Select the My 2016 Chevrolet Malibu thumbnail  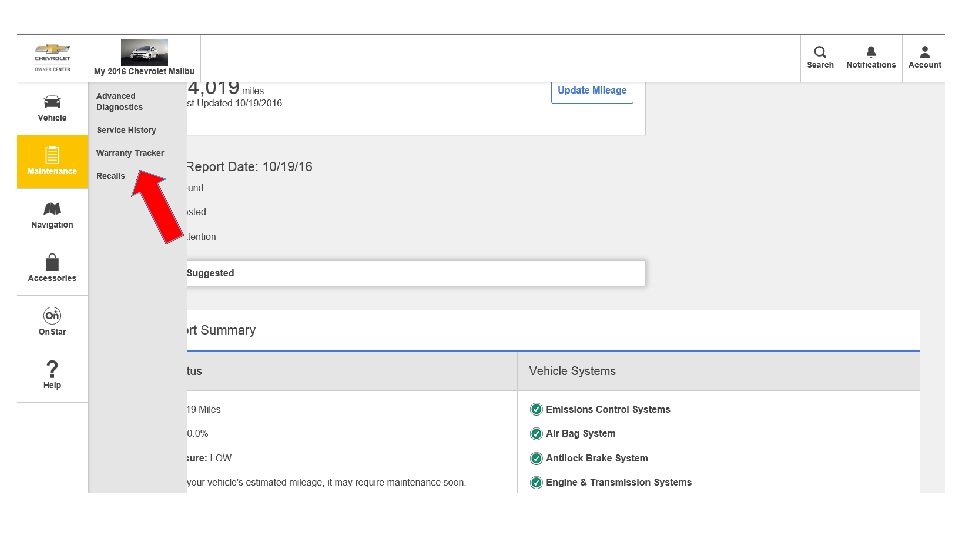144,53
